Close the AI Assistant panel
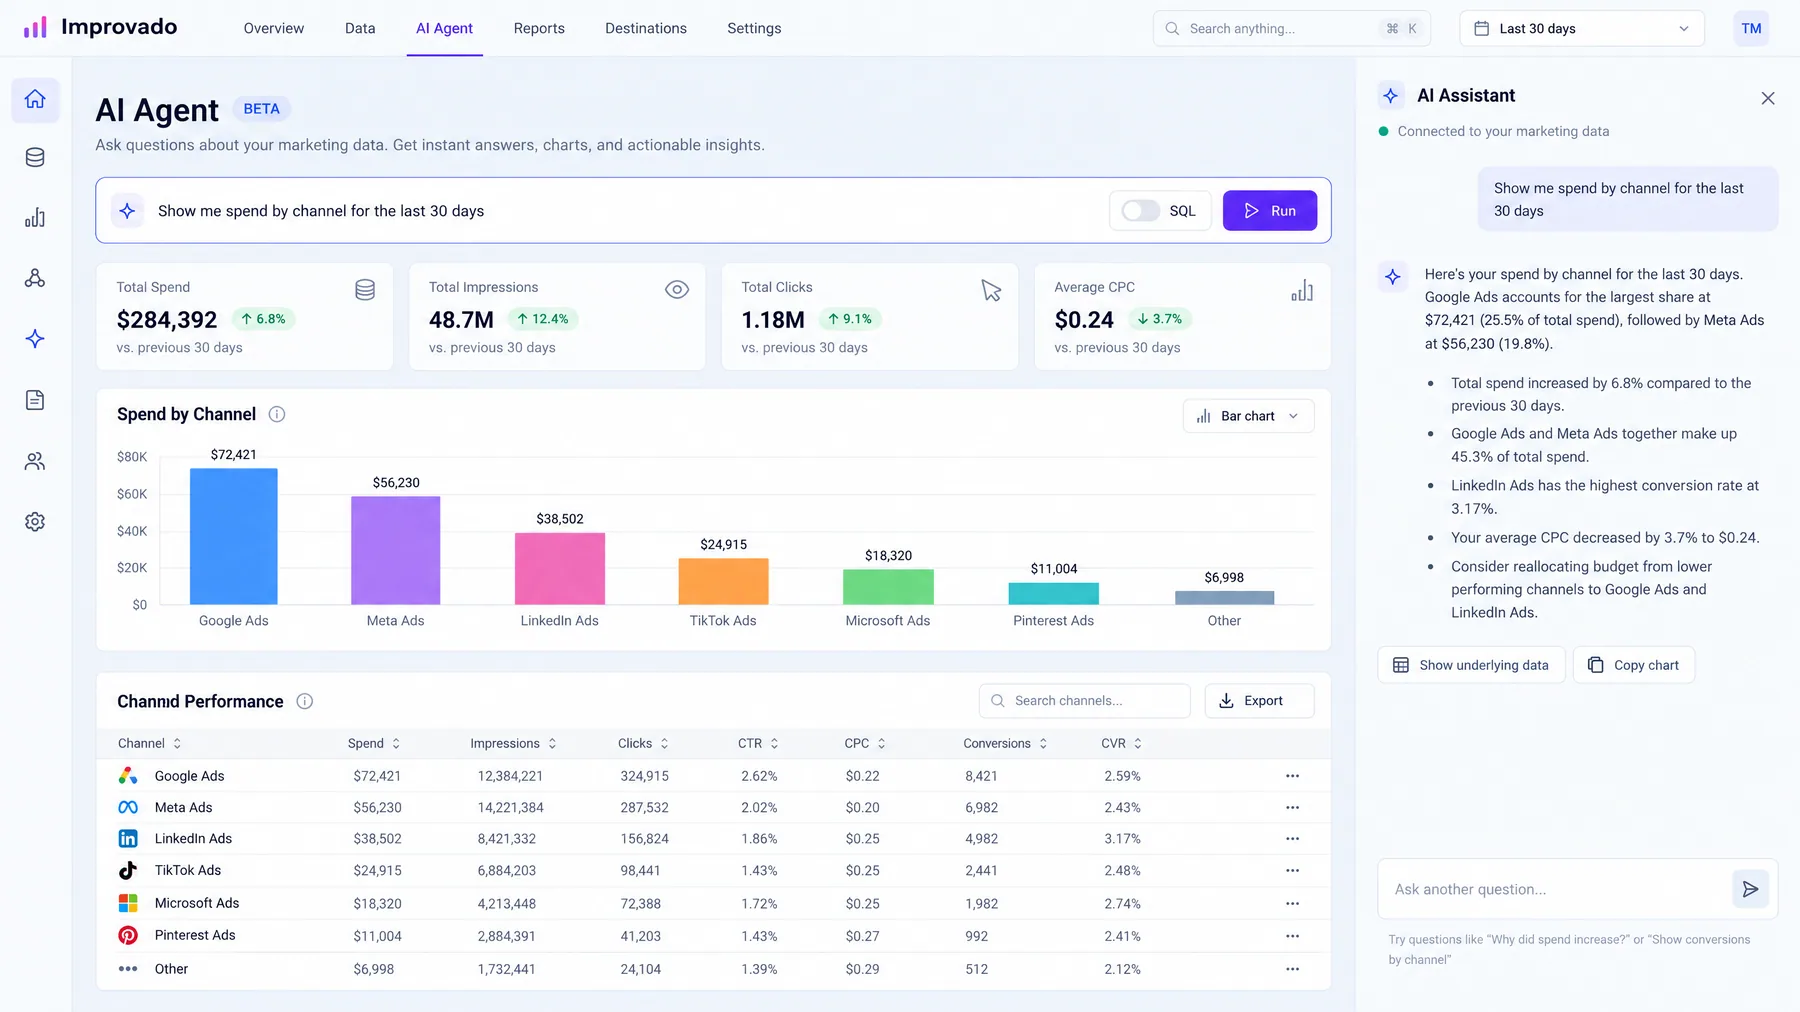1800x1012 pixels. pos(1768,98)
